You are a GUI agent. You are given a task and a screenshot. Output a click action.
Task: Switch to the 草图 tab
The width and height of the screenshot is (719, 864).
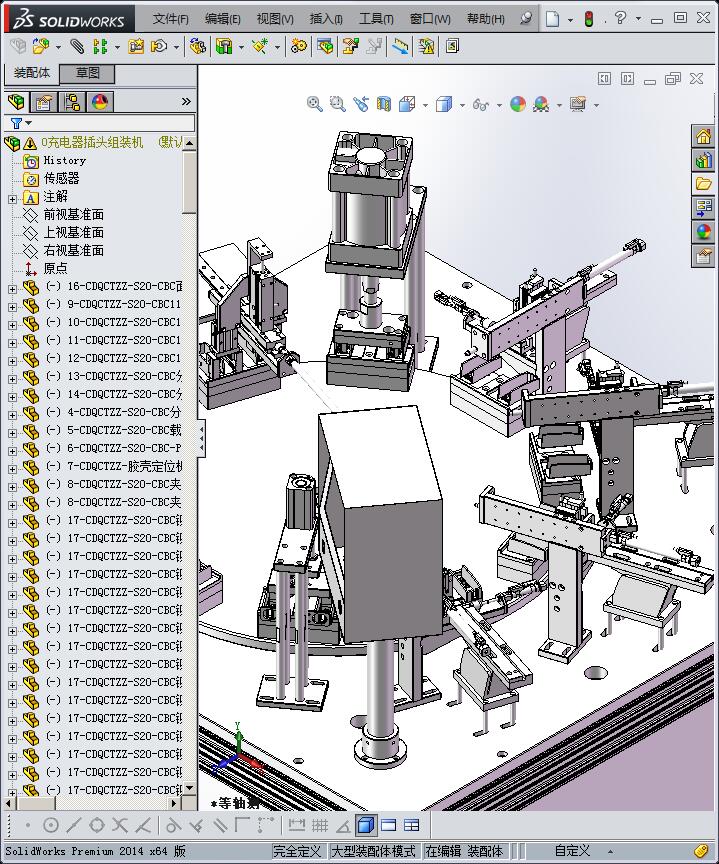coord(87,73)
